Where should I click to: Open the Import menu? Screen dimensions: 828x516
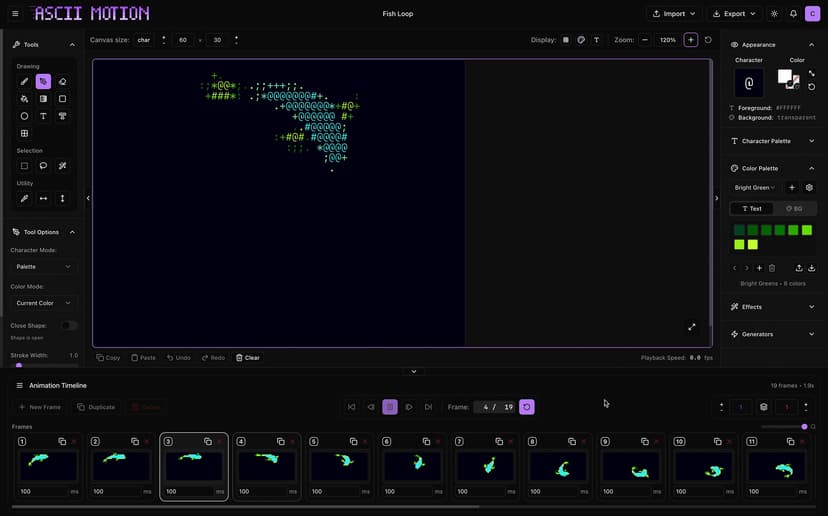pos(674,14)
